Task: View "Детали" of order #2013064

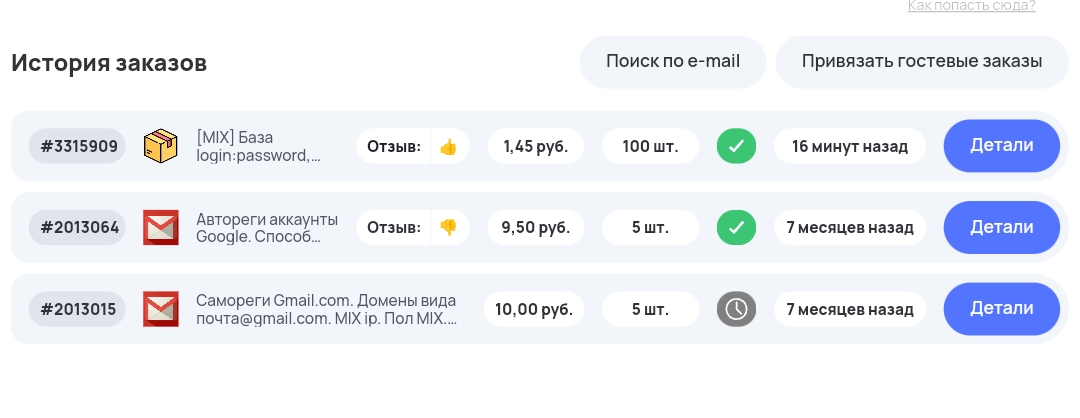Action: 1001,228
